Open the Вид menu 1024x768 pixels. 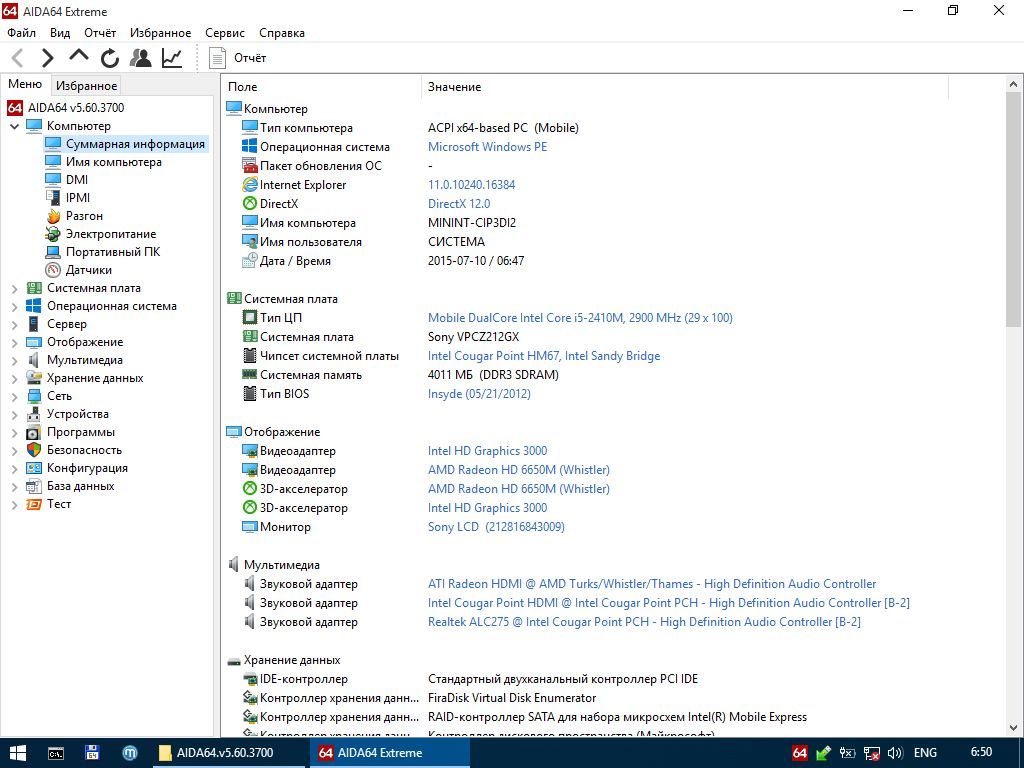click(60, 33)
